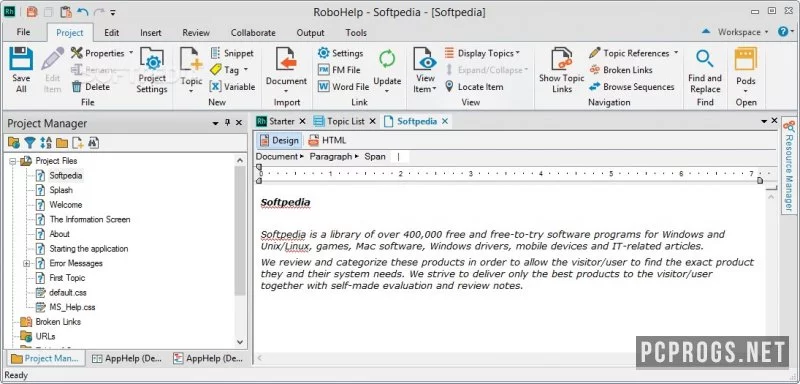Open Browse Sequences
This screenshot has height=384, width=800.
632,87
